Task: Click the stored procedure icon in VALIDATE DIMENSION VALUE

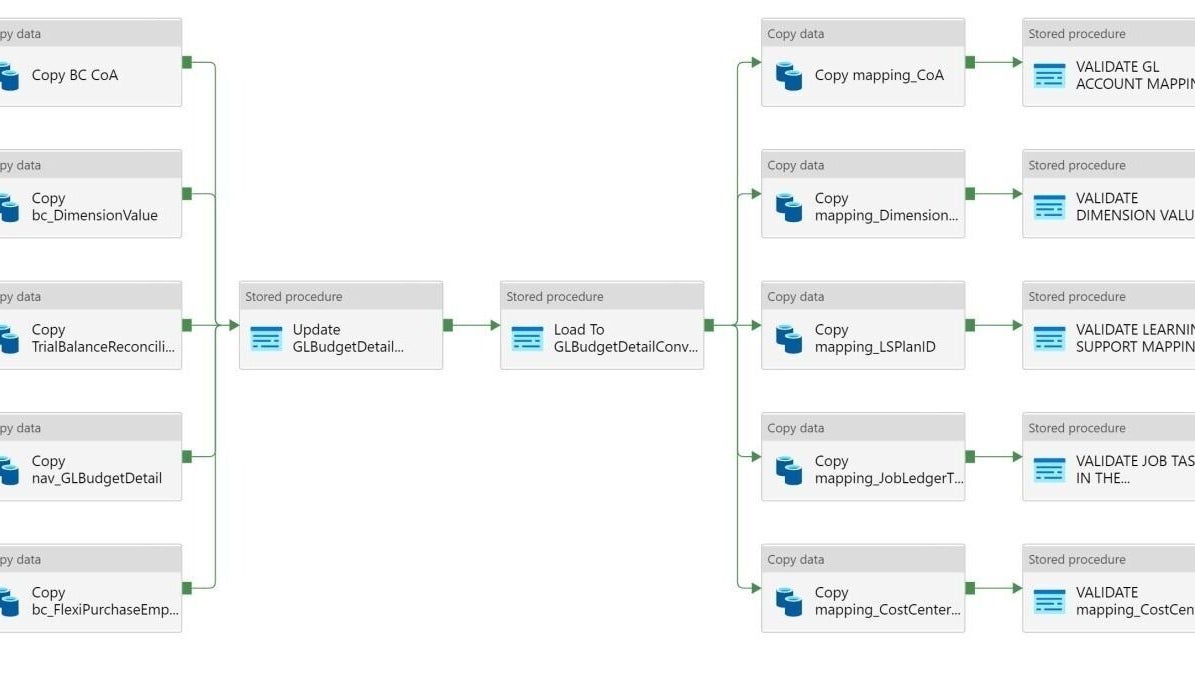Action: (1049, 207)
